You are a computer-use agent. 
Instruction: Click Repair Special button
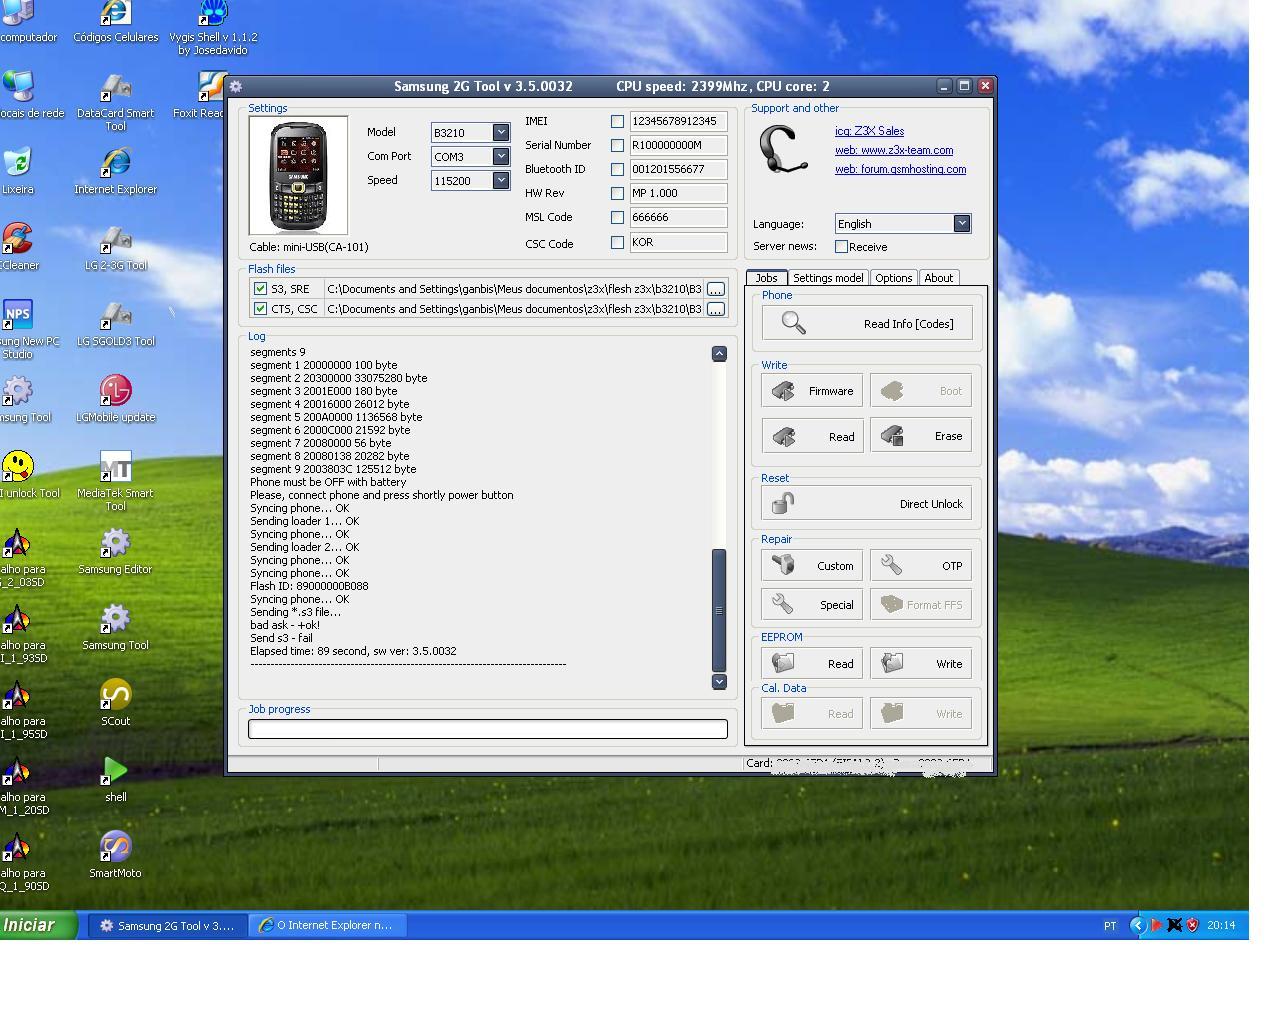[x=812, y=604]
